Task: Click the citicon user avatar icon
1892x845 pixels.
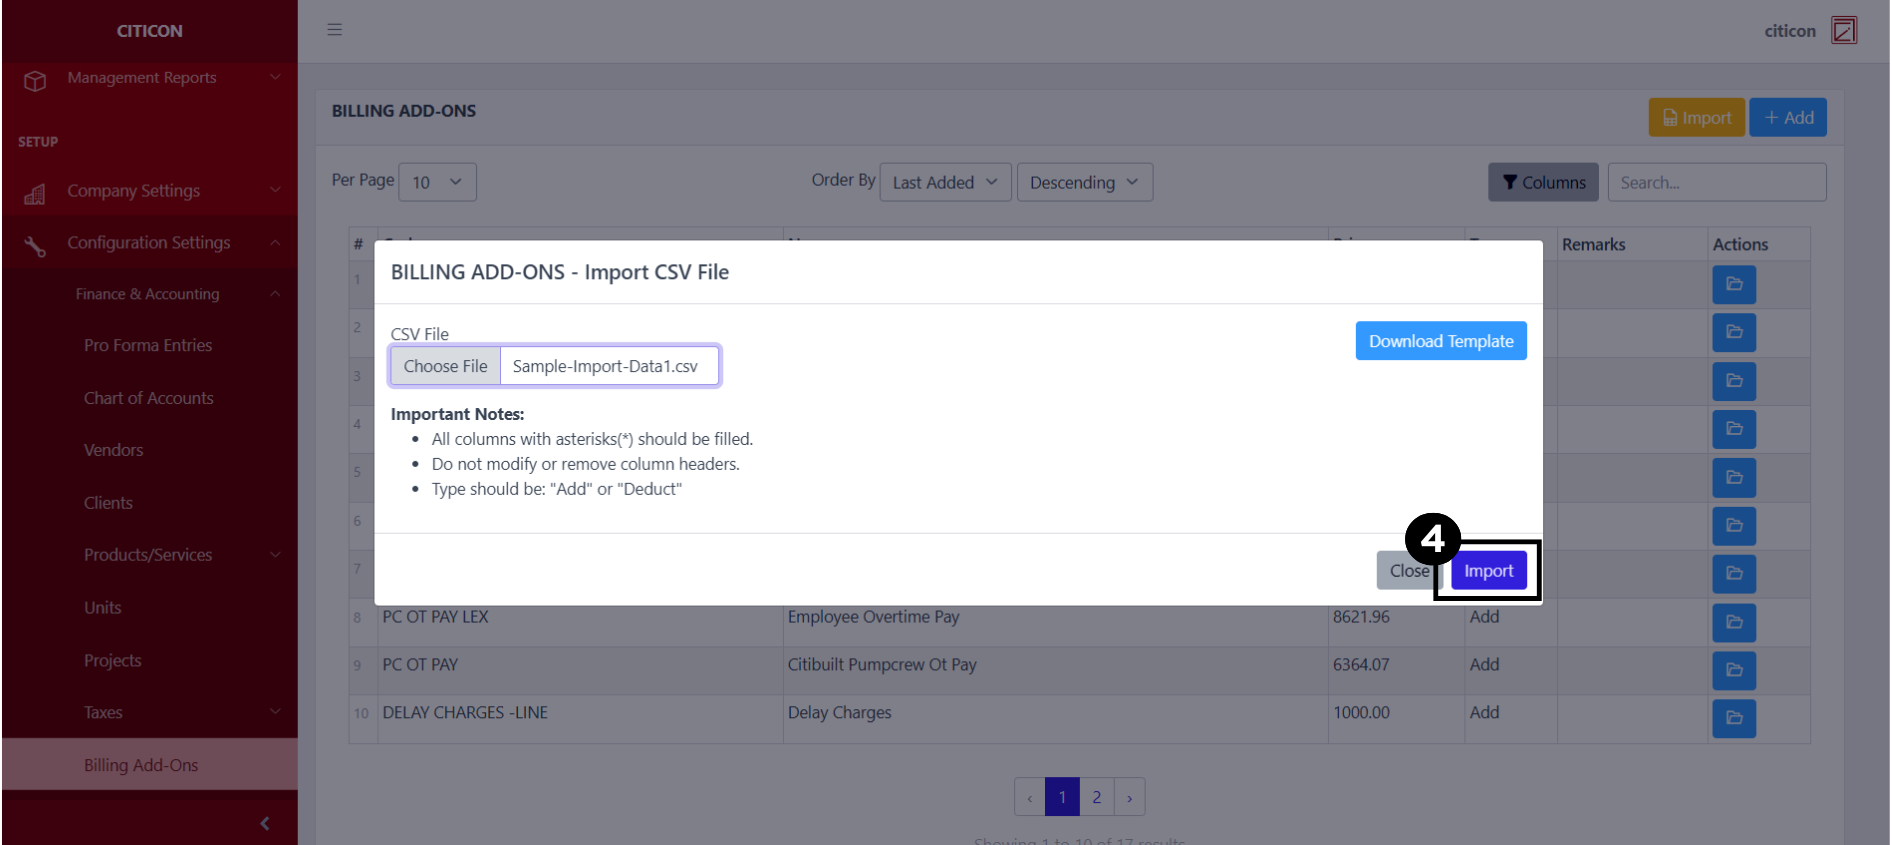Action: [x=1843, y=30]
